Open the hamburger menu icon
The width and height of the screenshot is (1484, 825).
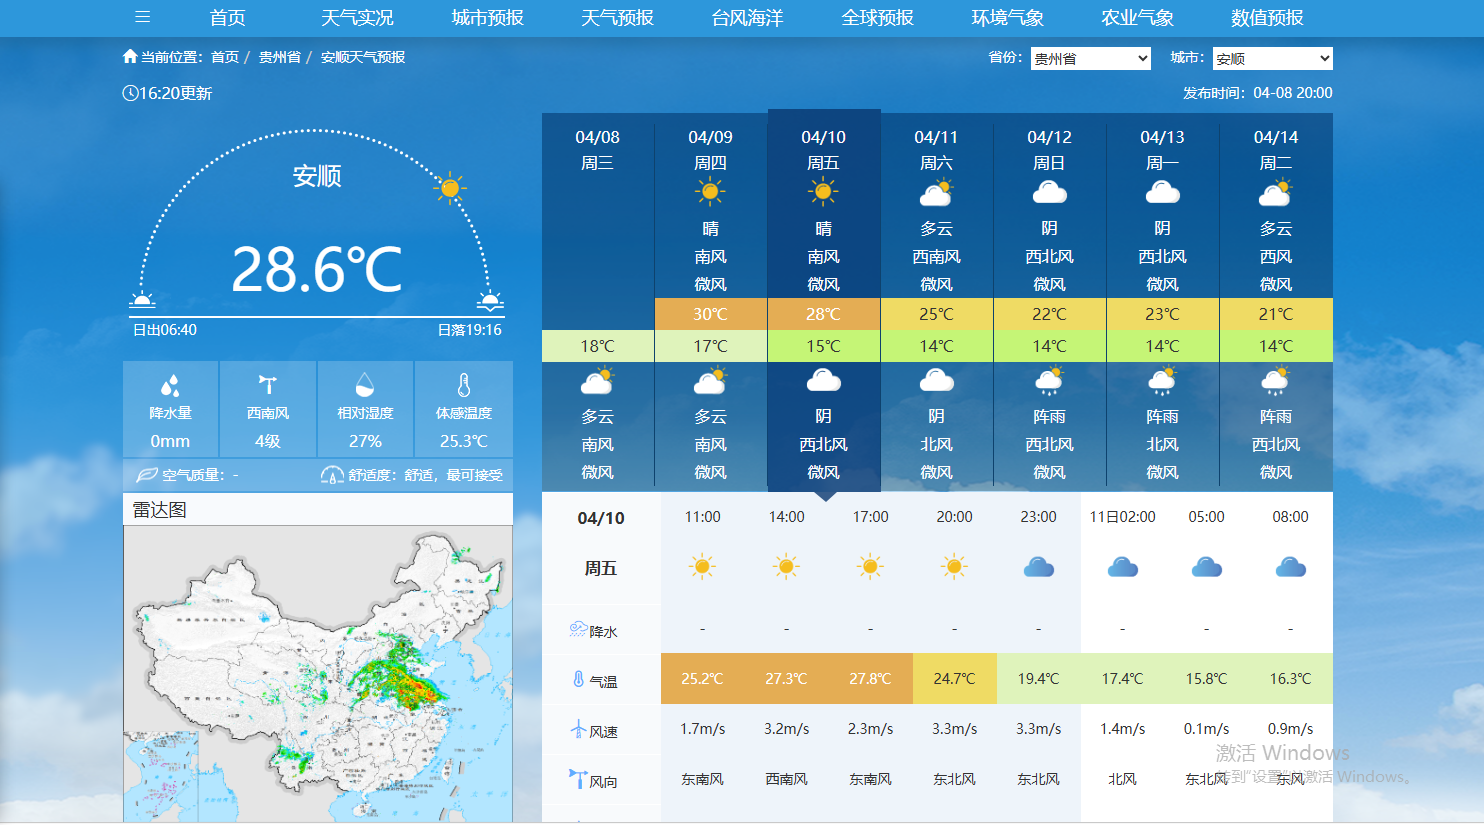142,17
